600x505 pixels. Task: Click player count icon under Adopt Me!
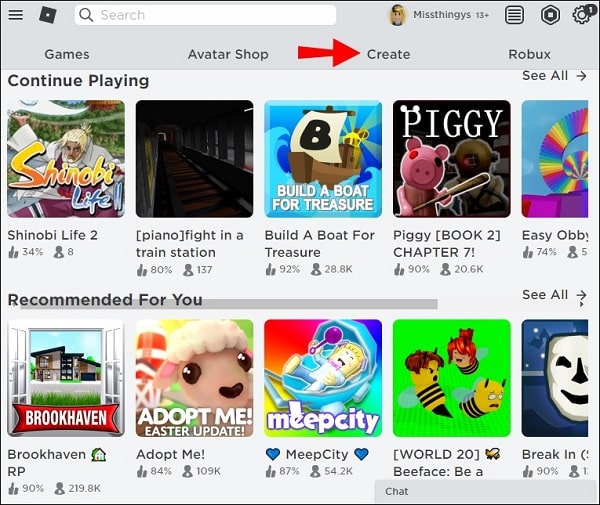point(188,471)
